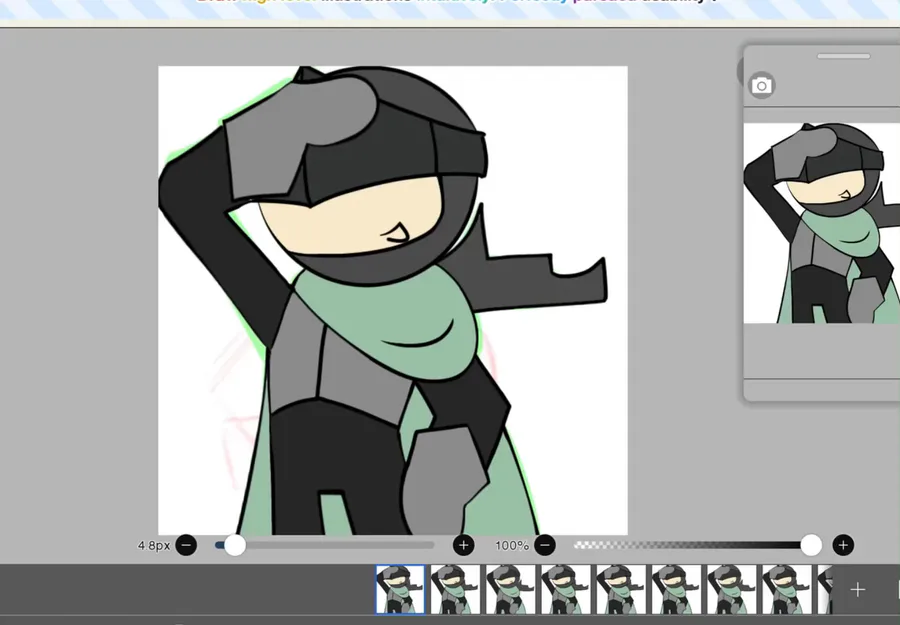The width and height of the screenshot is (900, 625).
Task: Select the second animation frame thumbnail
Action: click(x=456, y=589)
